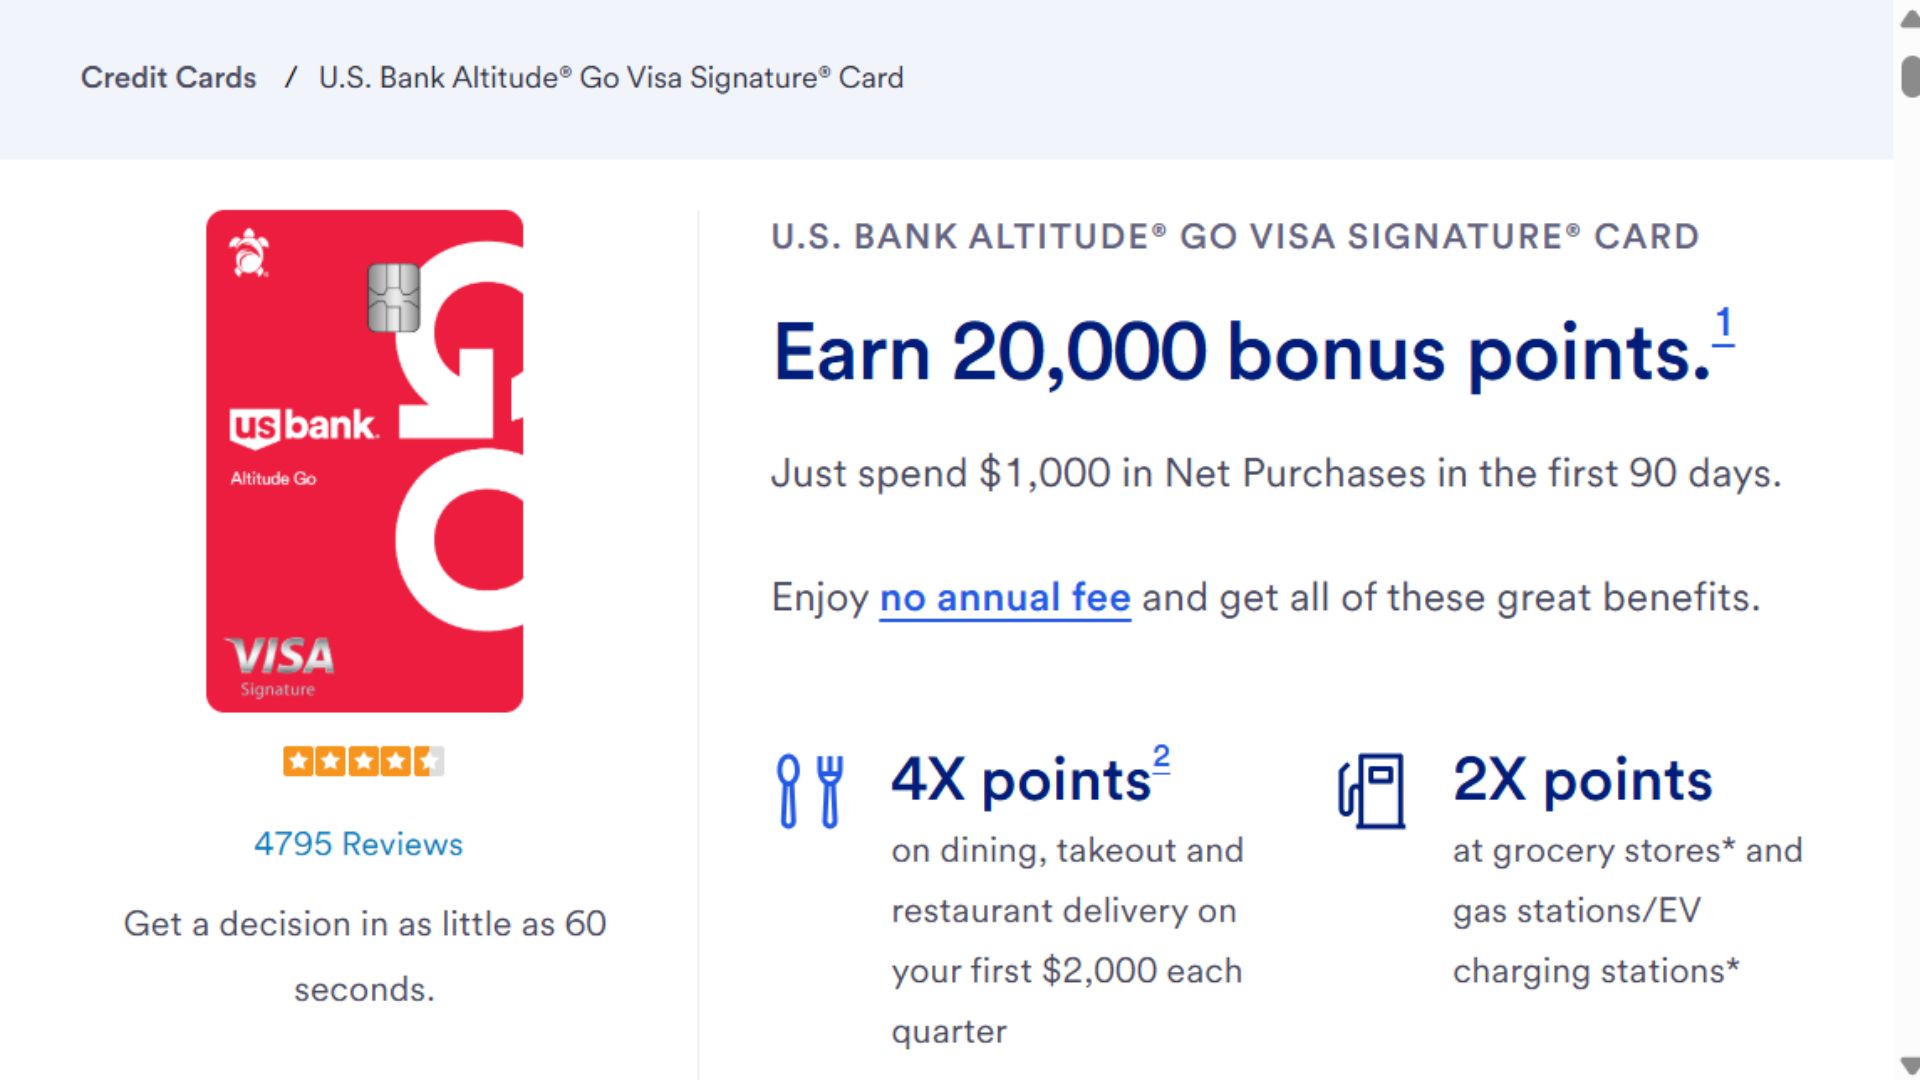Click footnote 1 after bonus points
1920x1080 pixels.
click(1723, 326)
